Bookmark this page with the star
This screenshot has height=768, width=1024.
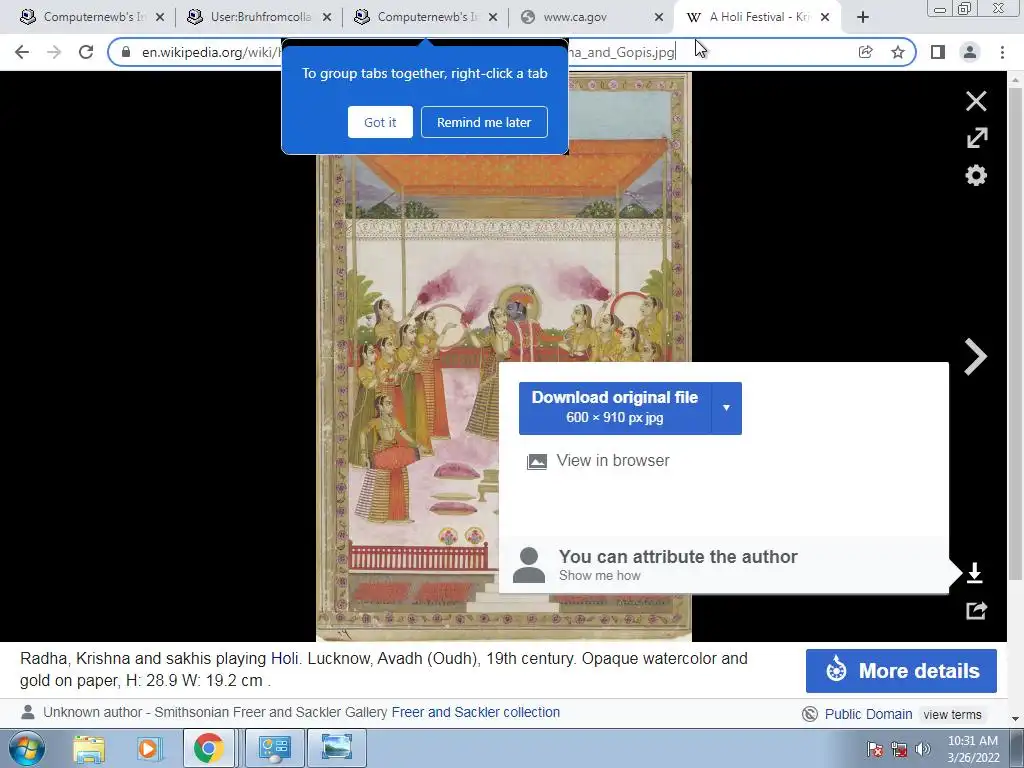898,52
